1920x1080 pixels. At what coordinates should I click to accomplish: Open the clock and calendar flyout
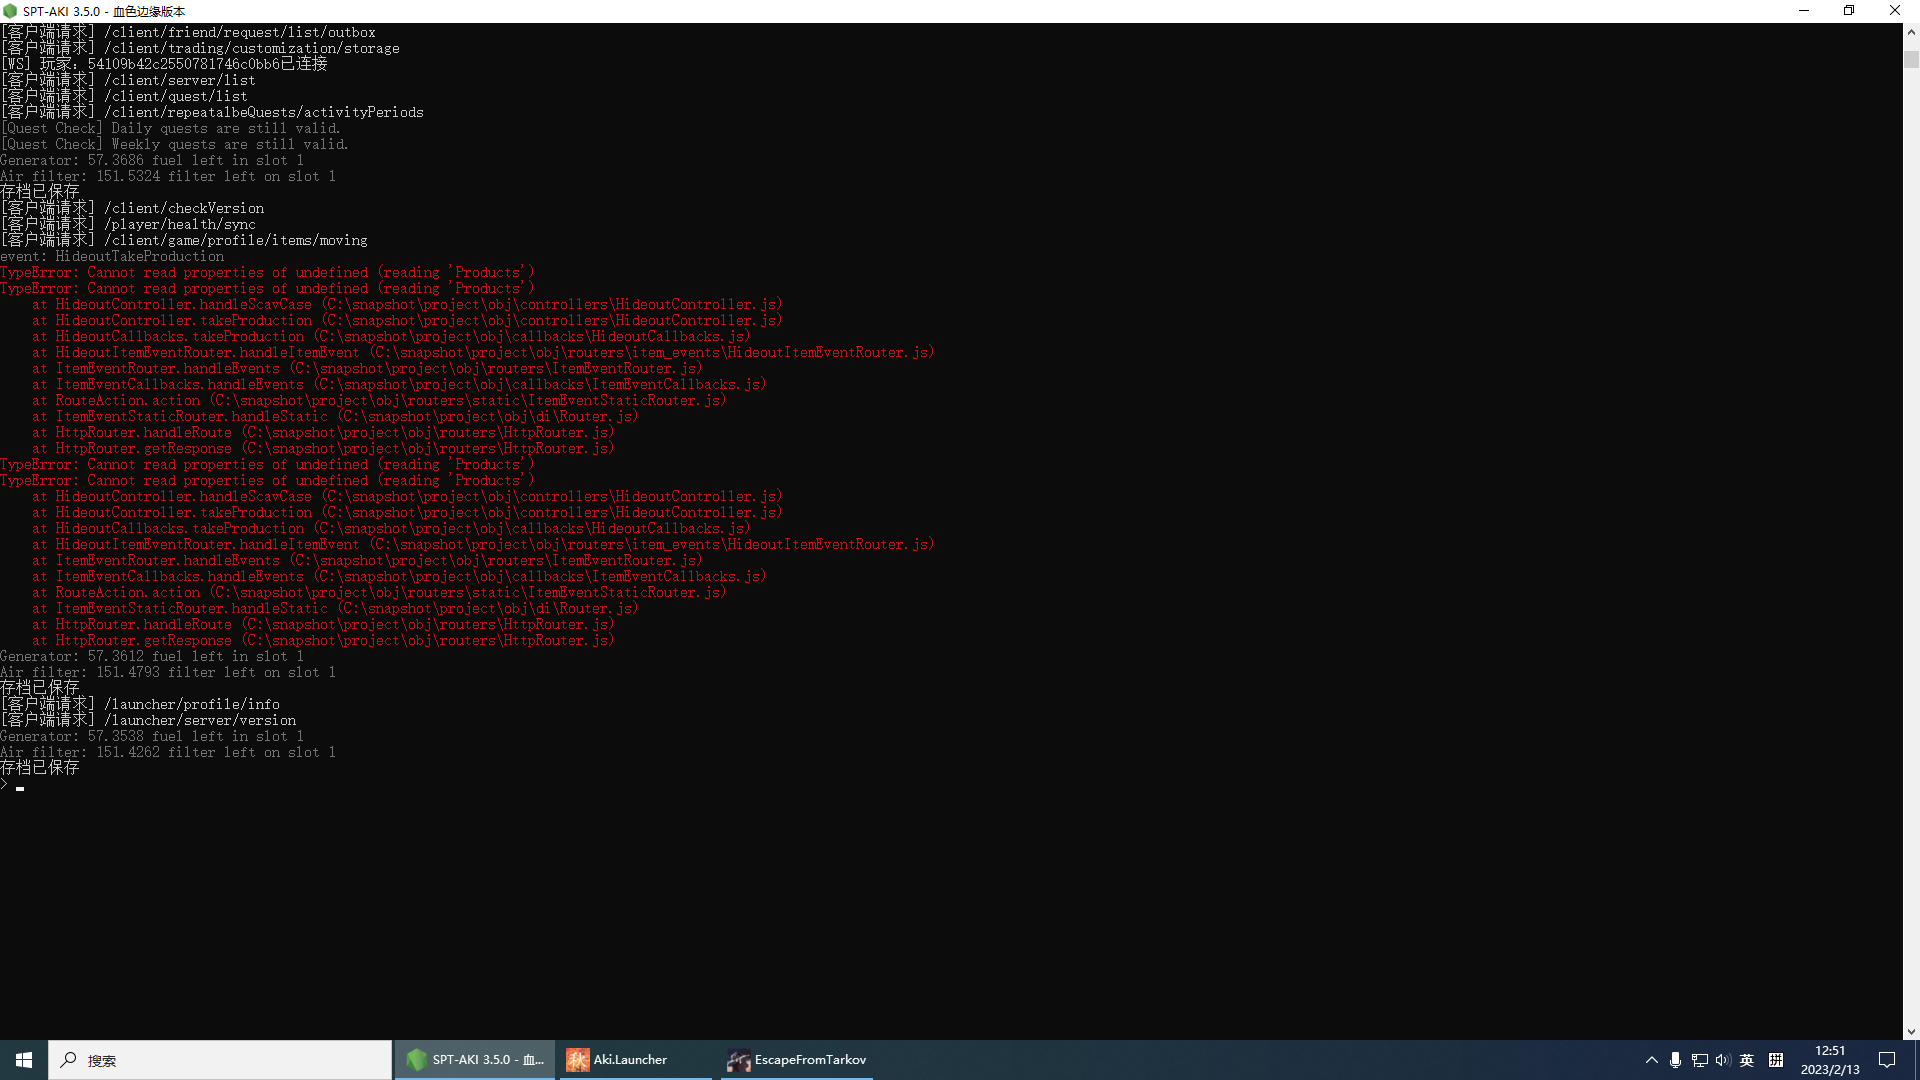pyautogui.click(x=1830, y=1060)
